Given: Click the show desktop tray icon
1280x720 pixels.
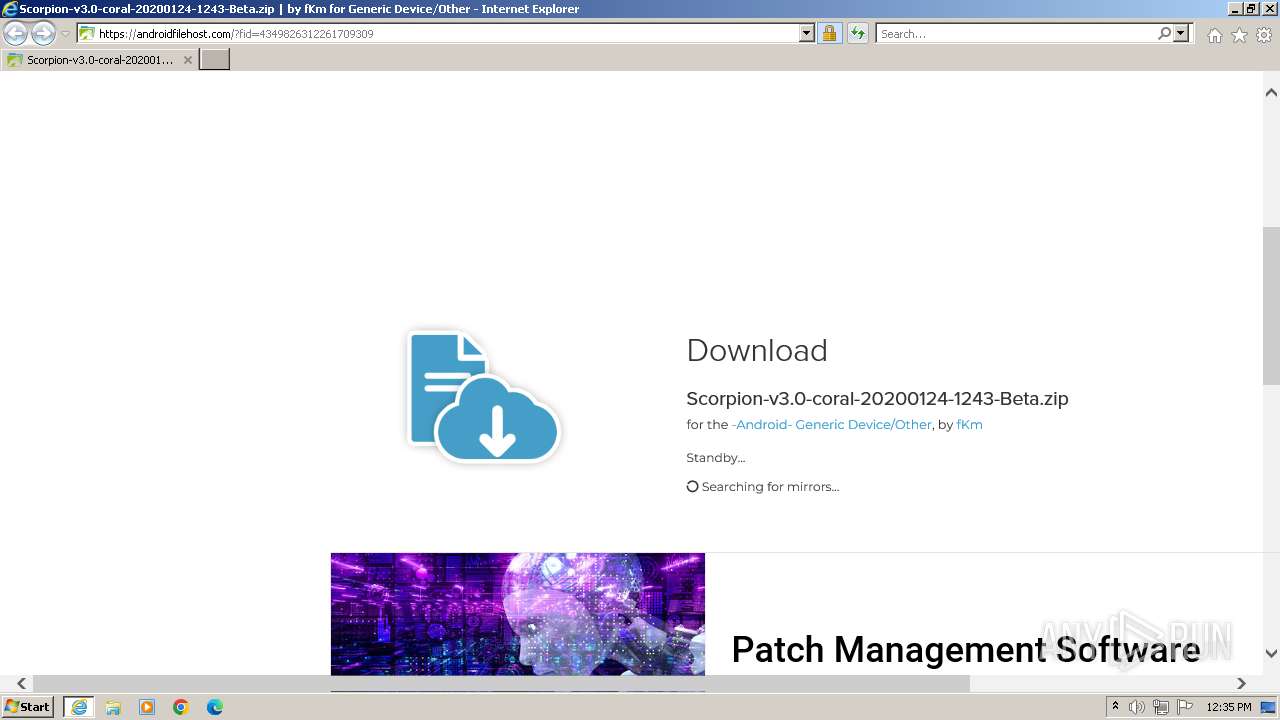Looking at the screenshot, I should click(1268, 707).
